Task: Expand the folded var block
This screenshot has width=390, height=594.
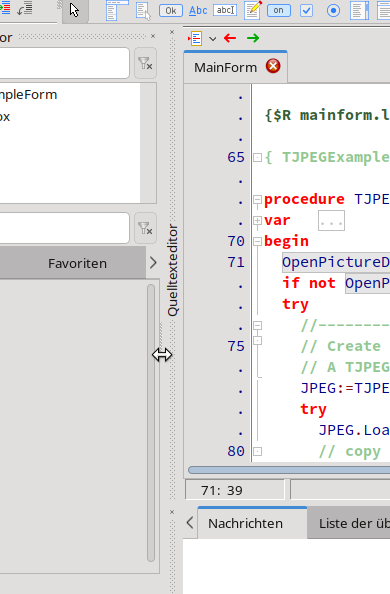Action: click(x=257, y=220)
